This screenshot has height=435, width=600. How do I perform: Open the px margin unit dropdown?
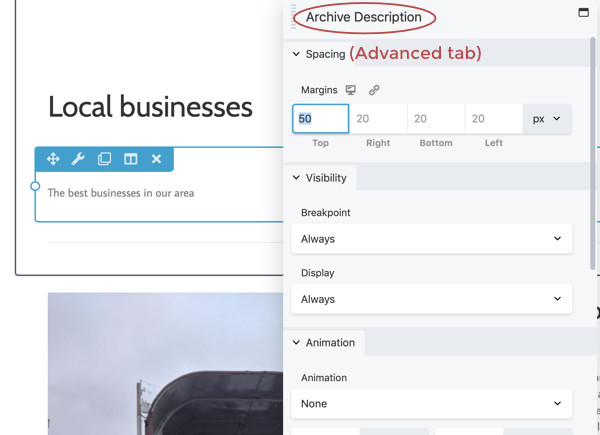point(547,119)
